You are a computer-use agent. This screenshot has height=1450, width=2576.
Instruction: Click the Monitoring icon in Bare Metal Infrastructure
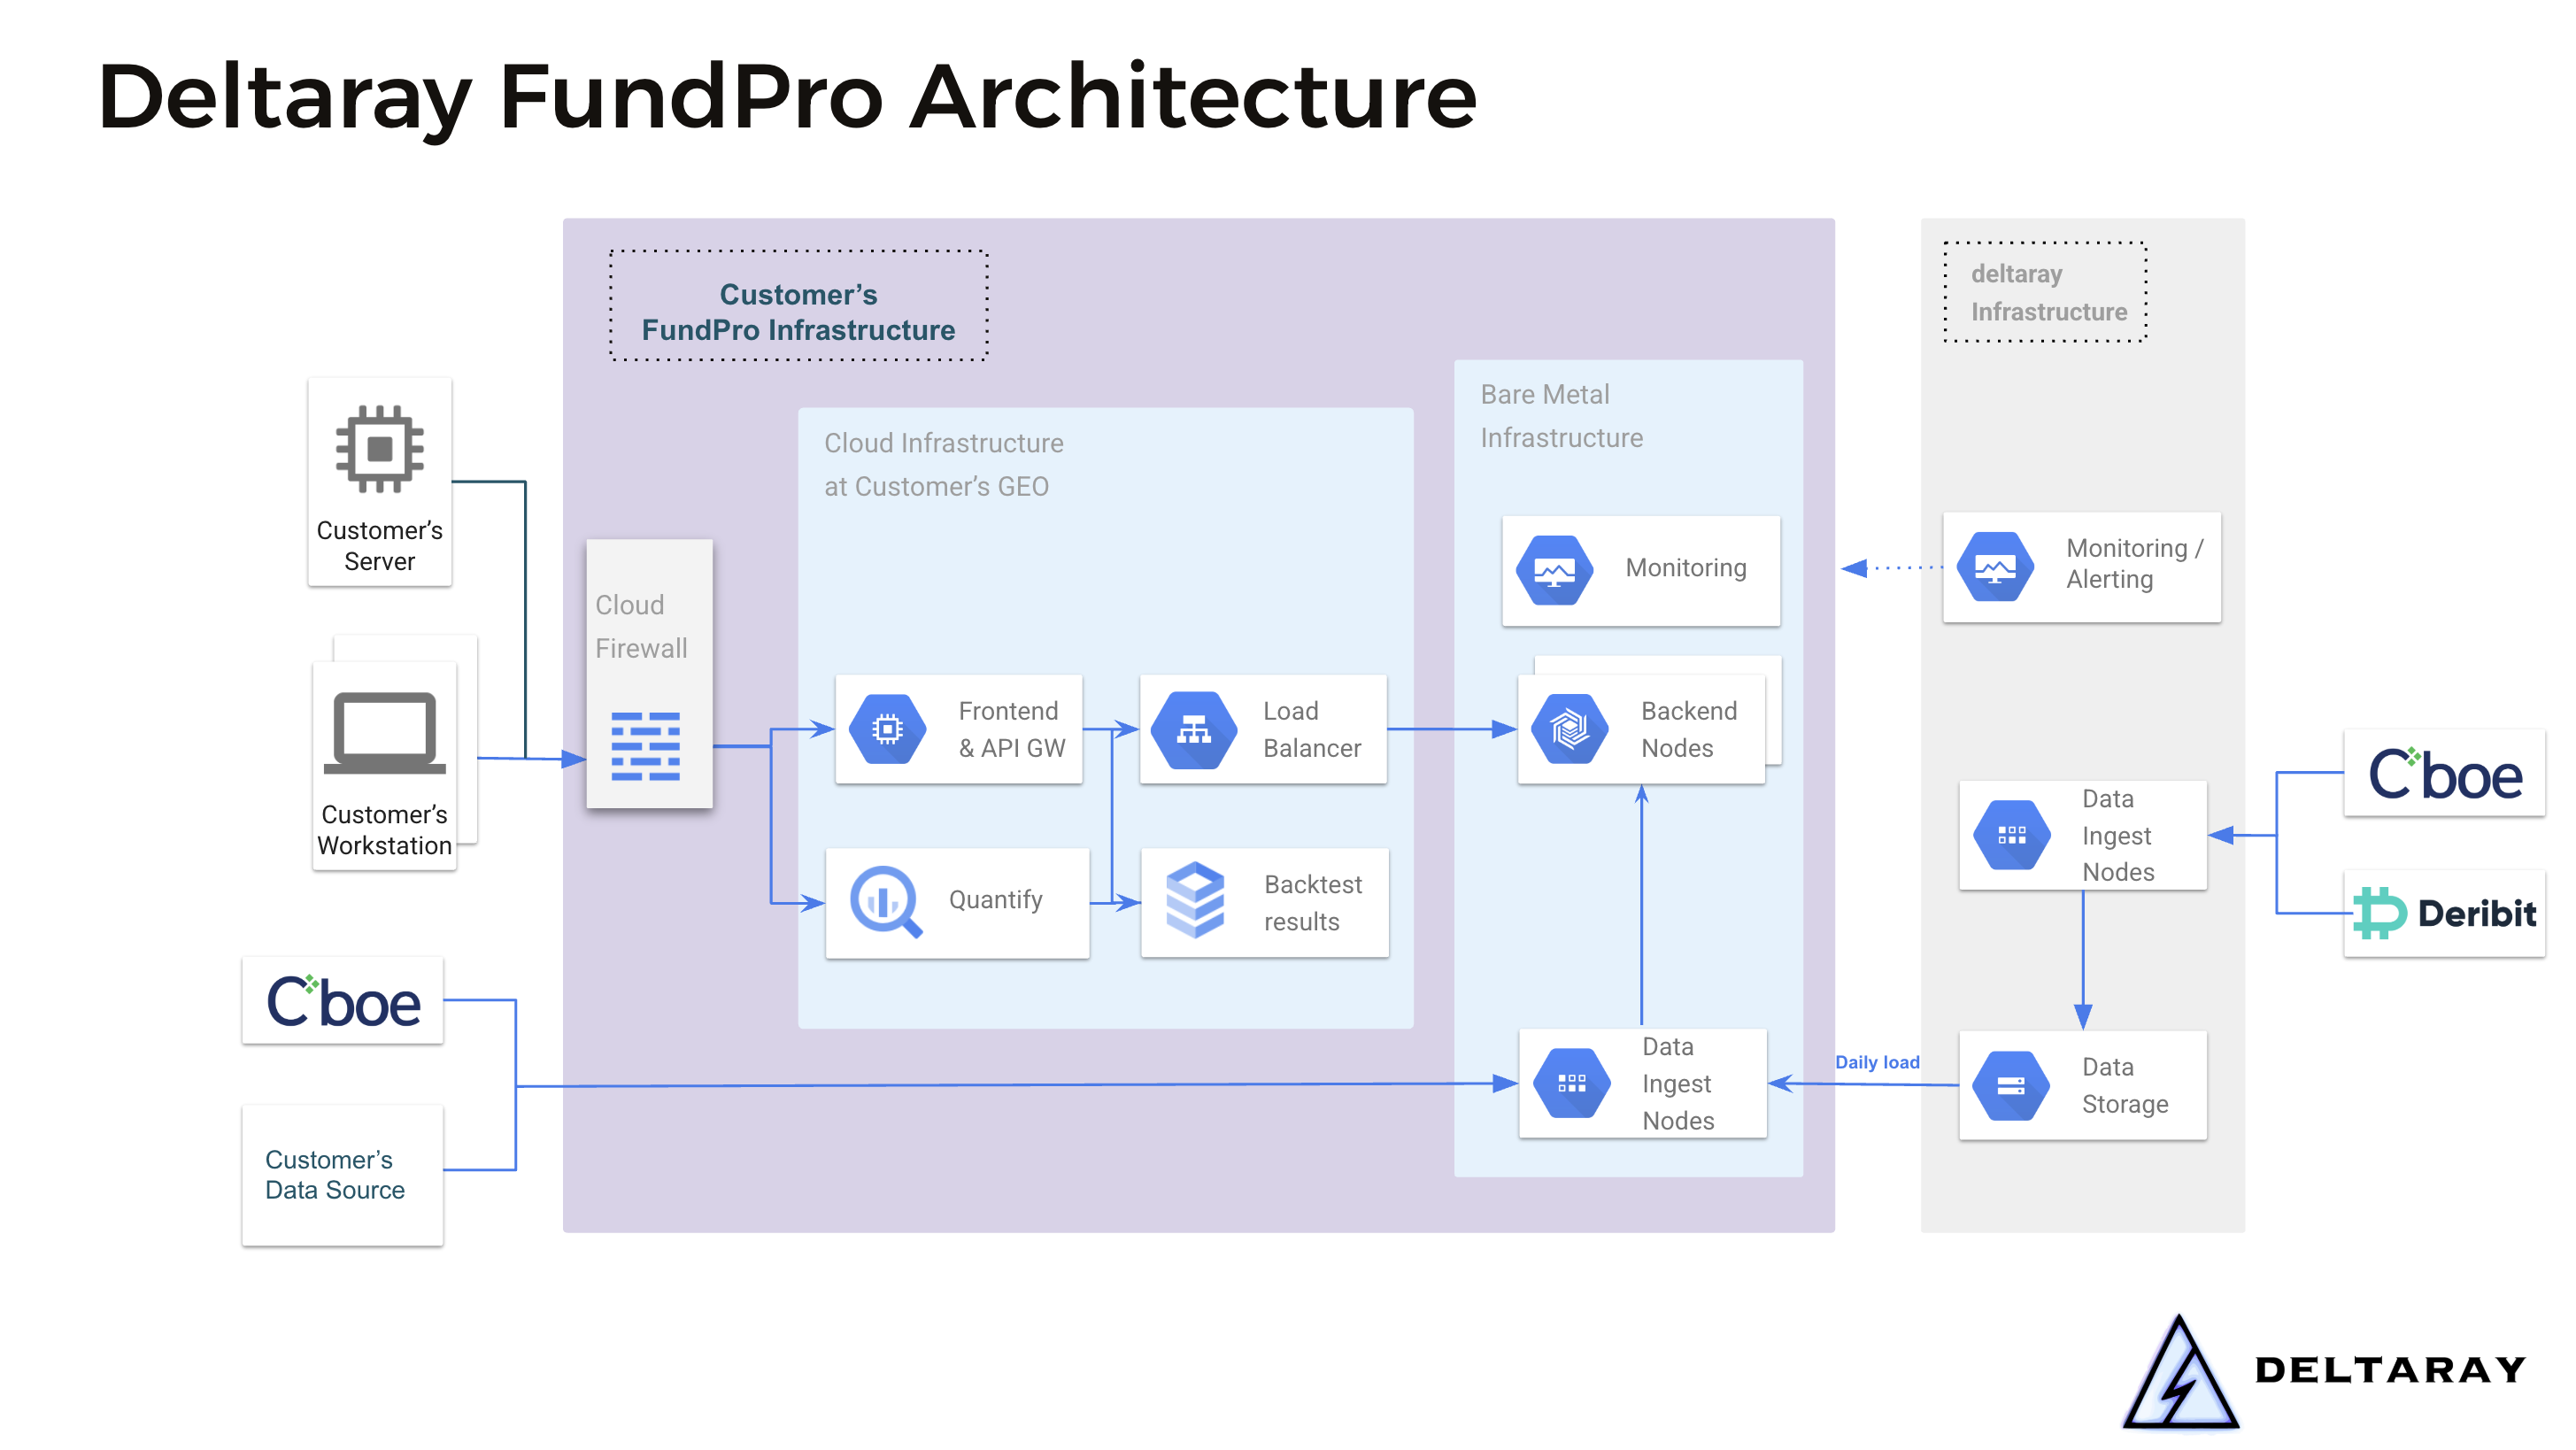click(x=1555, y=568)
